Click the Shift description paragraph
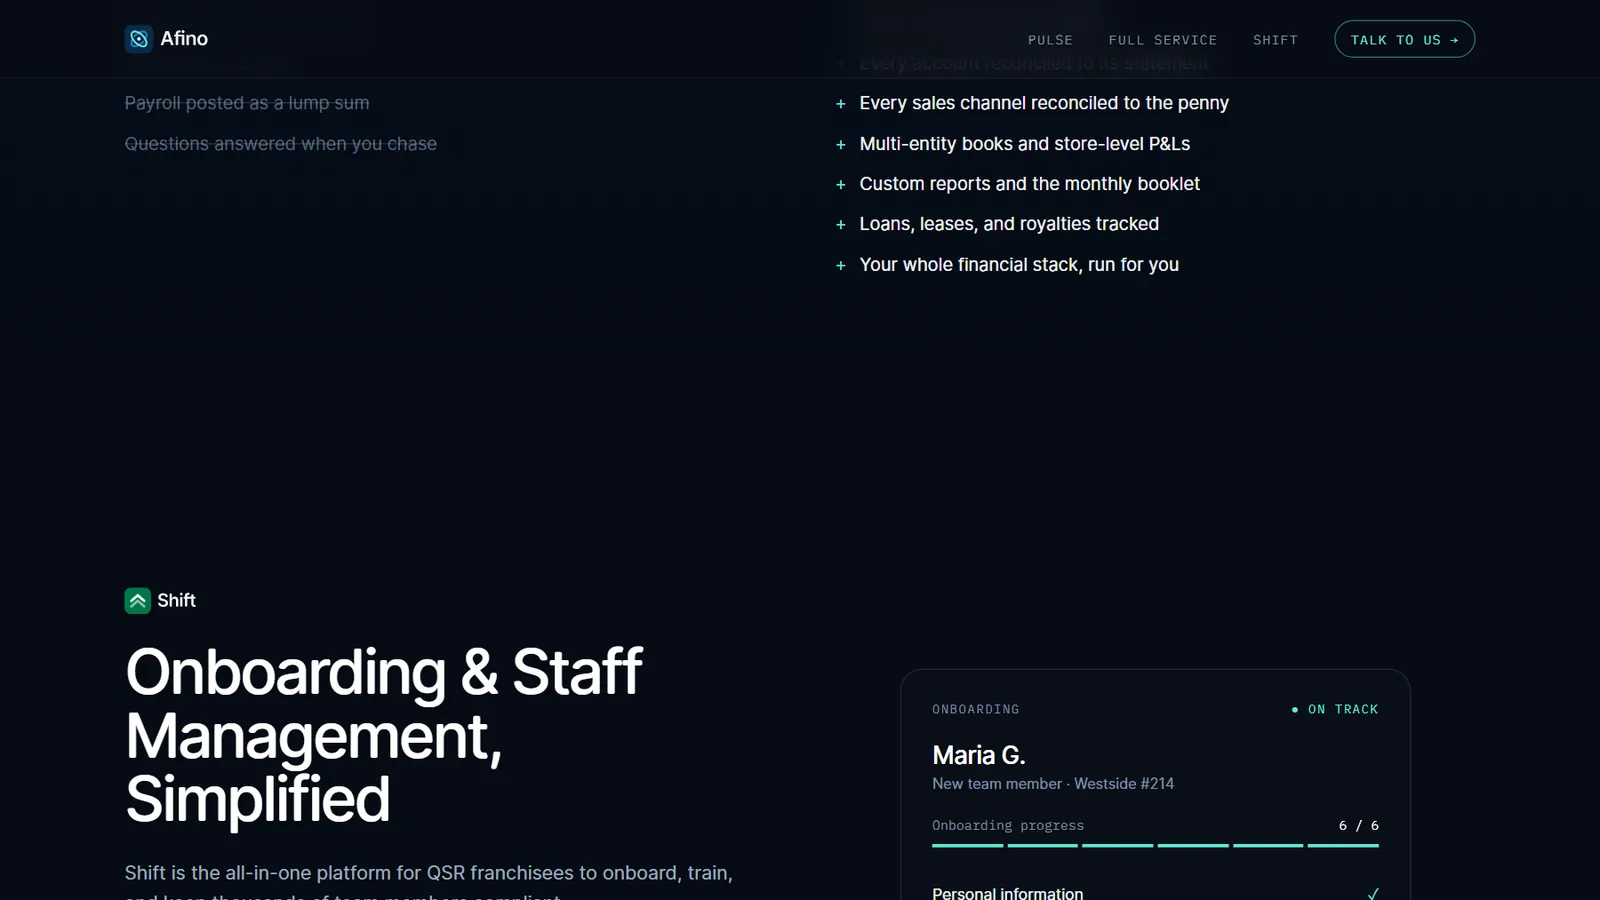This screenshot has width=1600, height=900. click(x=429, y=881)
